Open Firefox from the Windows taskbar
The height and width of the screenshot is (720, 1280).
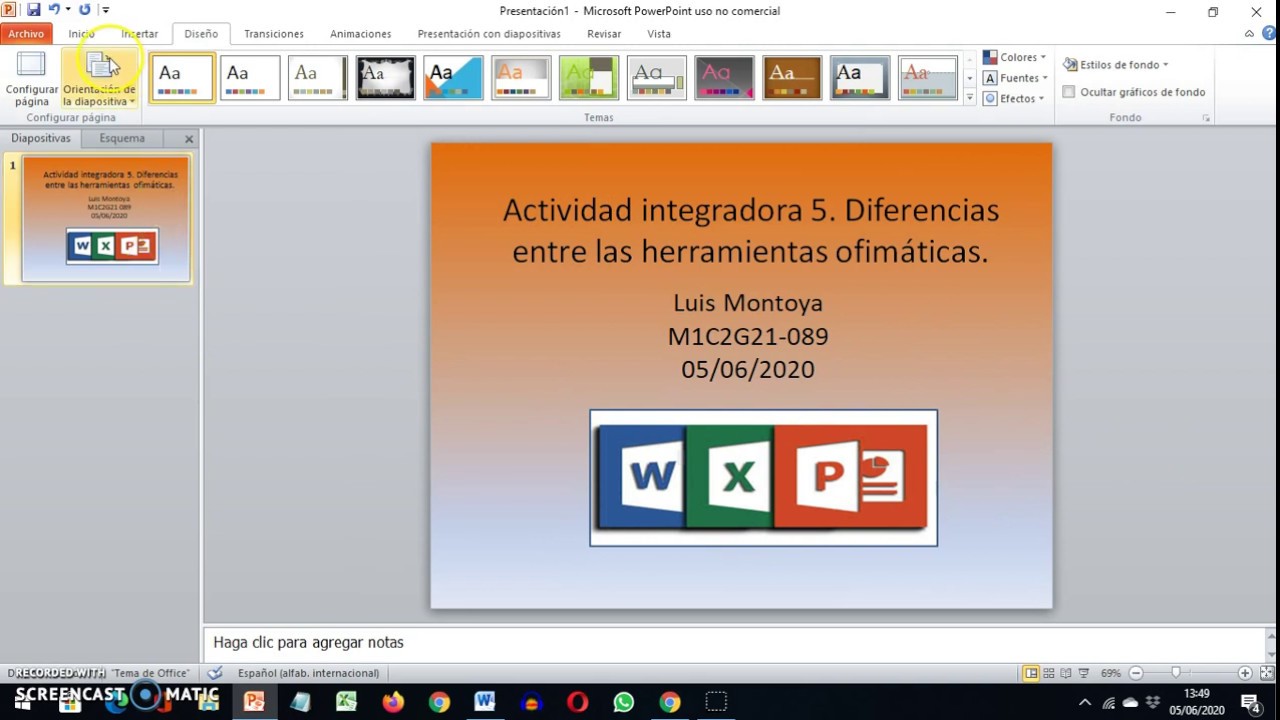pos(393,702)
